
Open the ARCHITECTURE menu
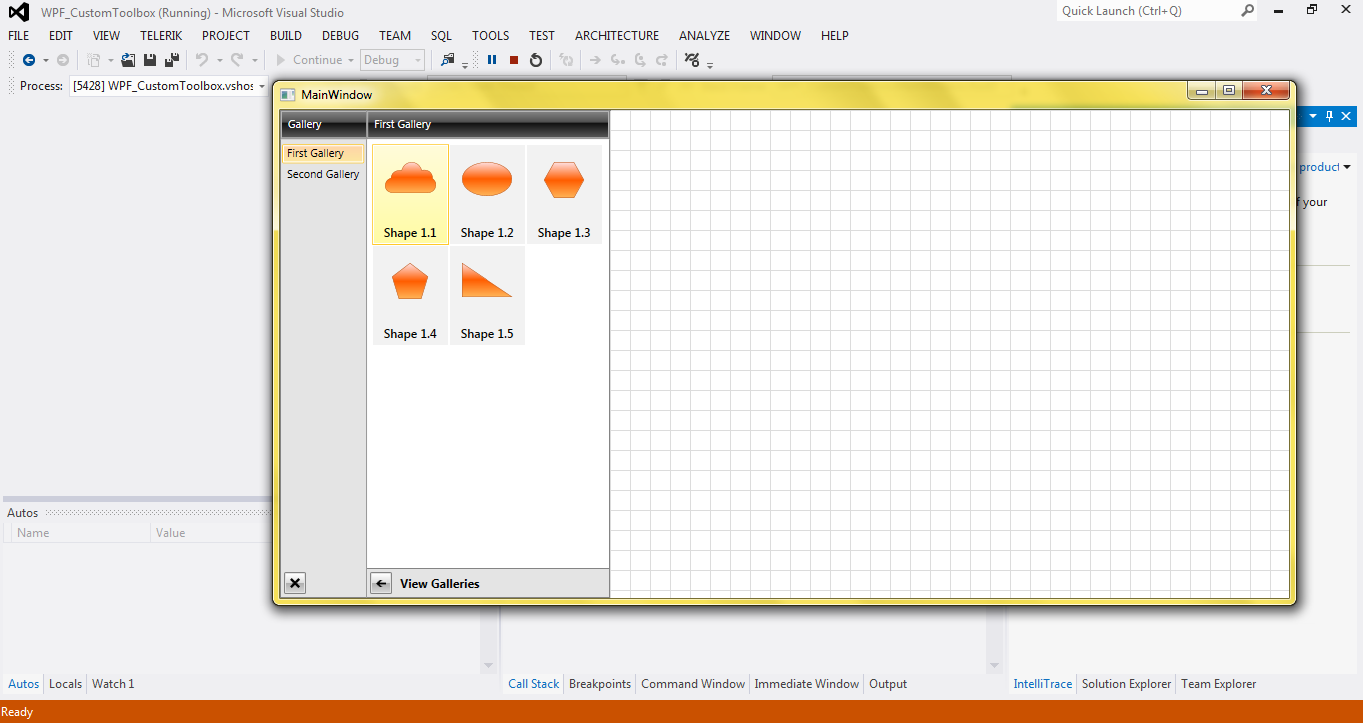tap(617, 35)
